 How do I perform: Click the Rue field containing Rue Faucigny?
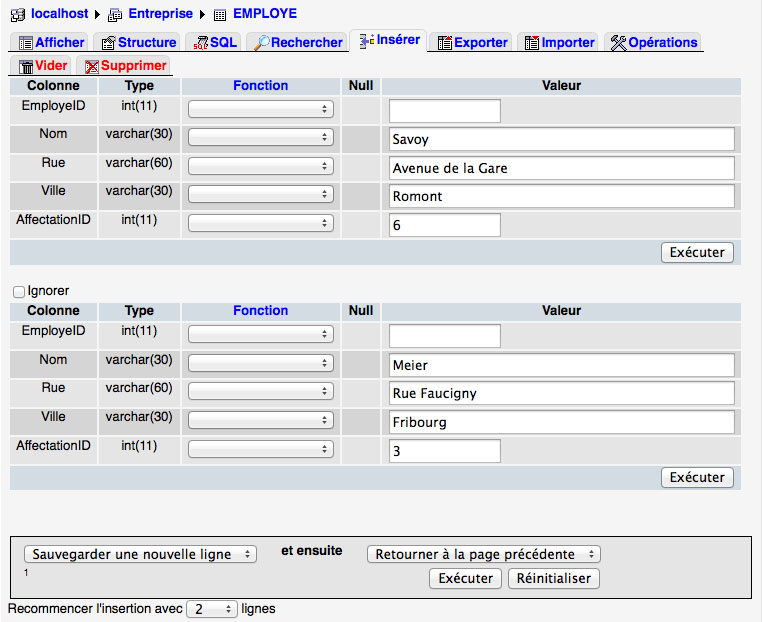coord(562,393)
